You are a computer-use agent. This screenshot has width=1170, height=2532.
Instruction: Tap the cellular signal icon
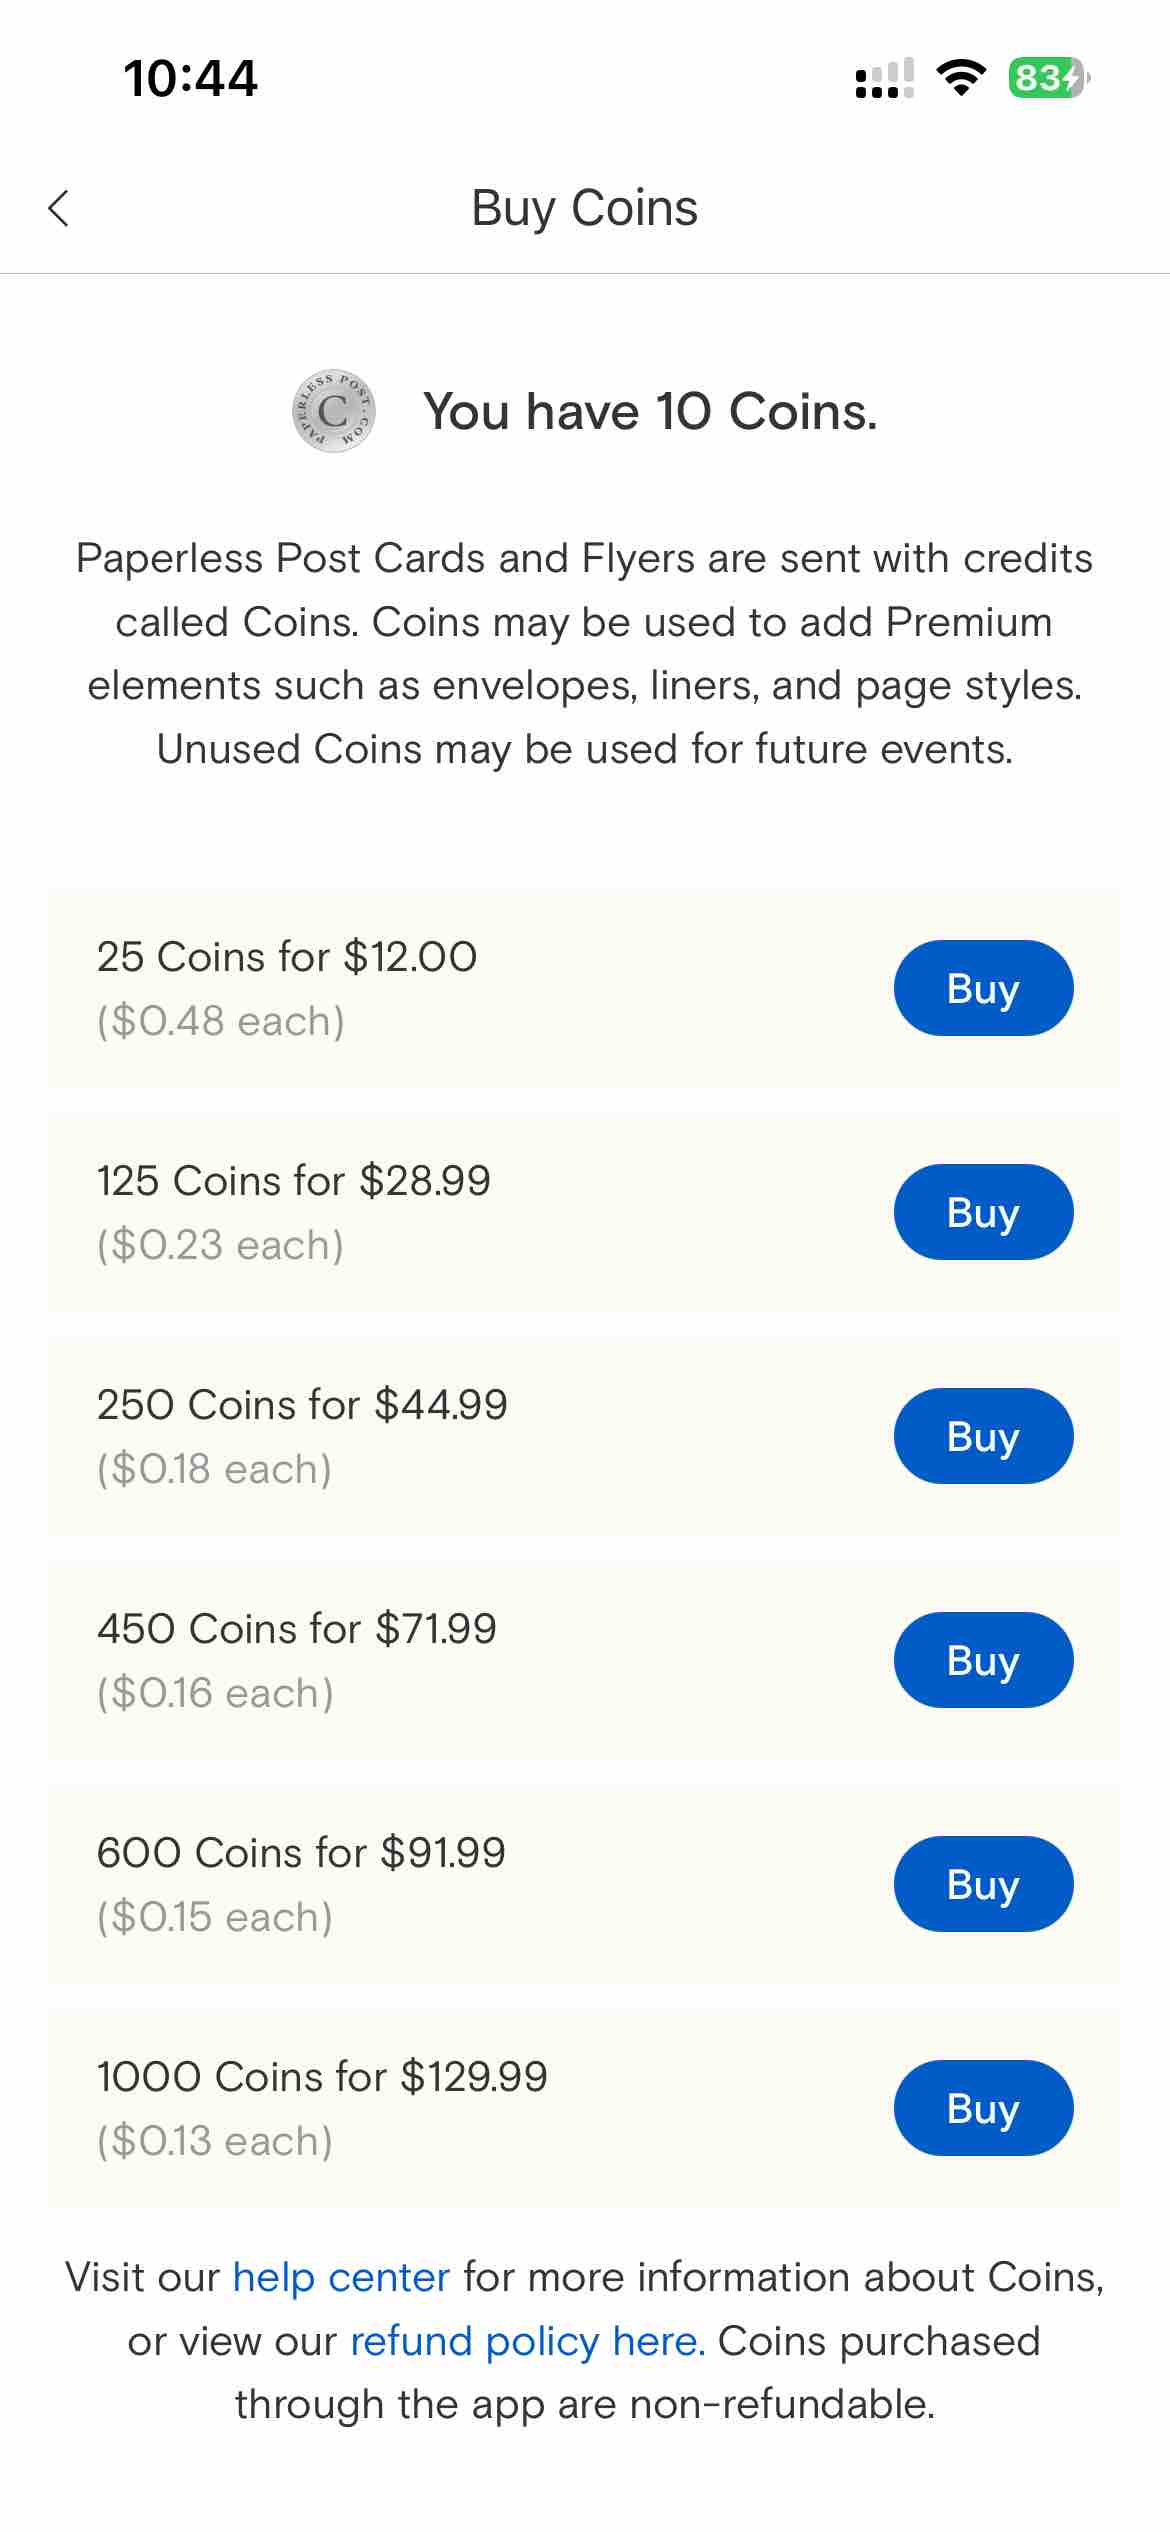click(884, 78)
